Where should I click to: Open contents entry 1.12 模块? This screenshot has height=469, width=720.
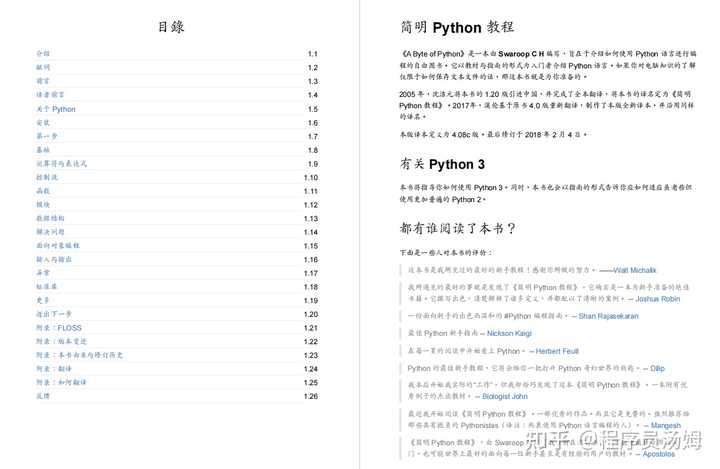pos(43,204)
